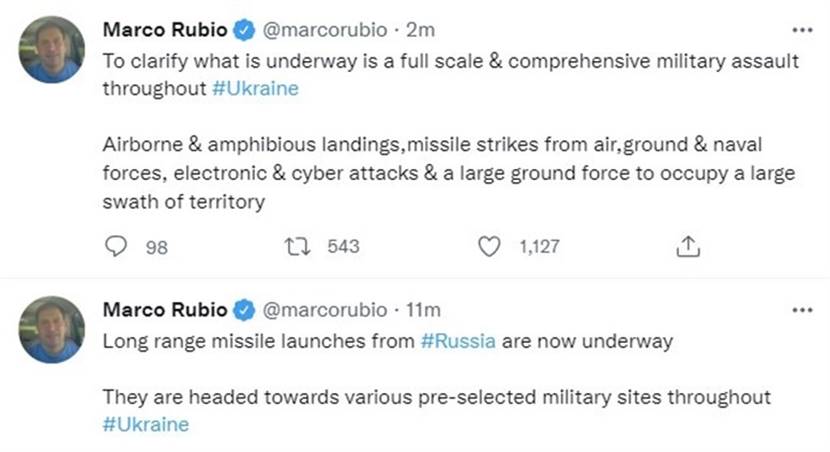
Task: Click the verified badge on the second tweet
Action: click(x=245, y=310)
